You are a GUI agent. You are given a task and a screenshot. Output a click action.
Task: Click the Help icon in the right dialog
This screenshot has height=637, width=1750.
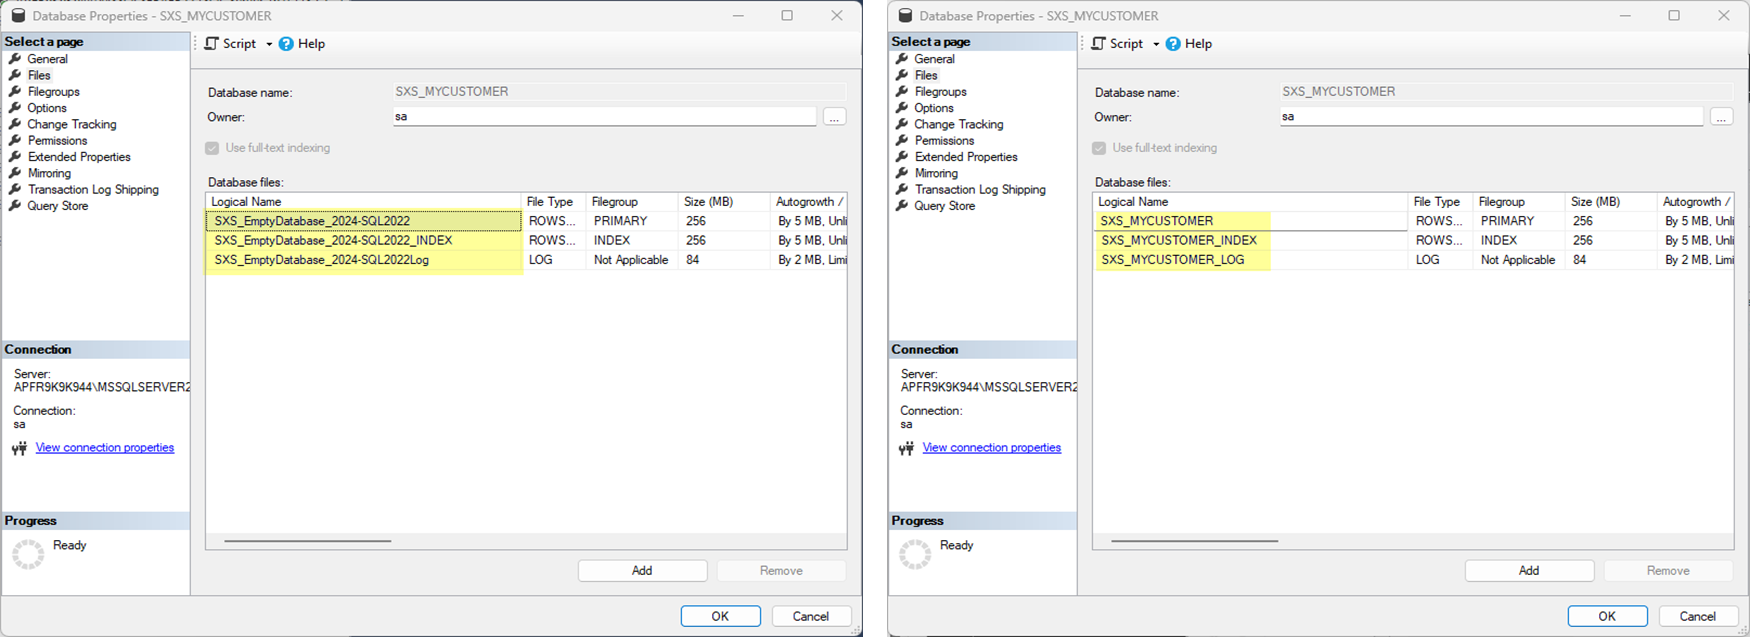click(1173, 44)
